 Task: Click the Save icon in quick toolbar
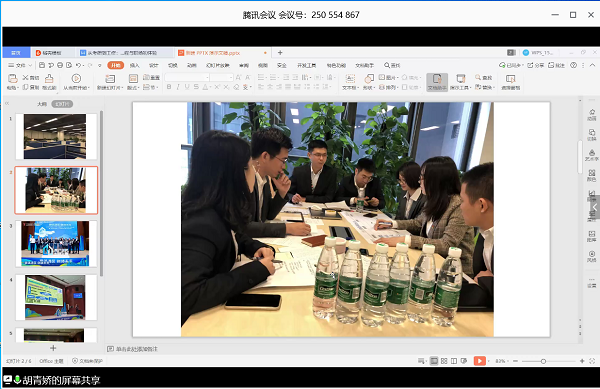42,65
